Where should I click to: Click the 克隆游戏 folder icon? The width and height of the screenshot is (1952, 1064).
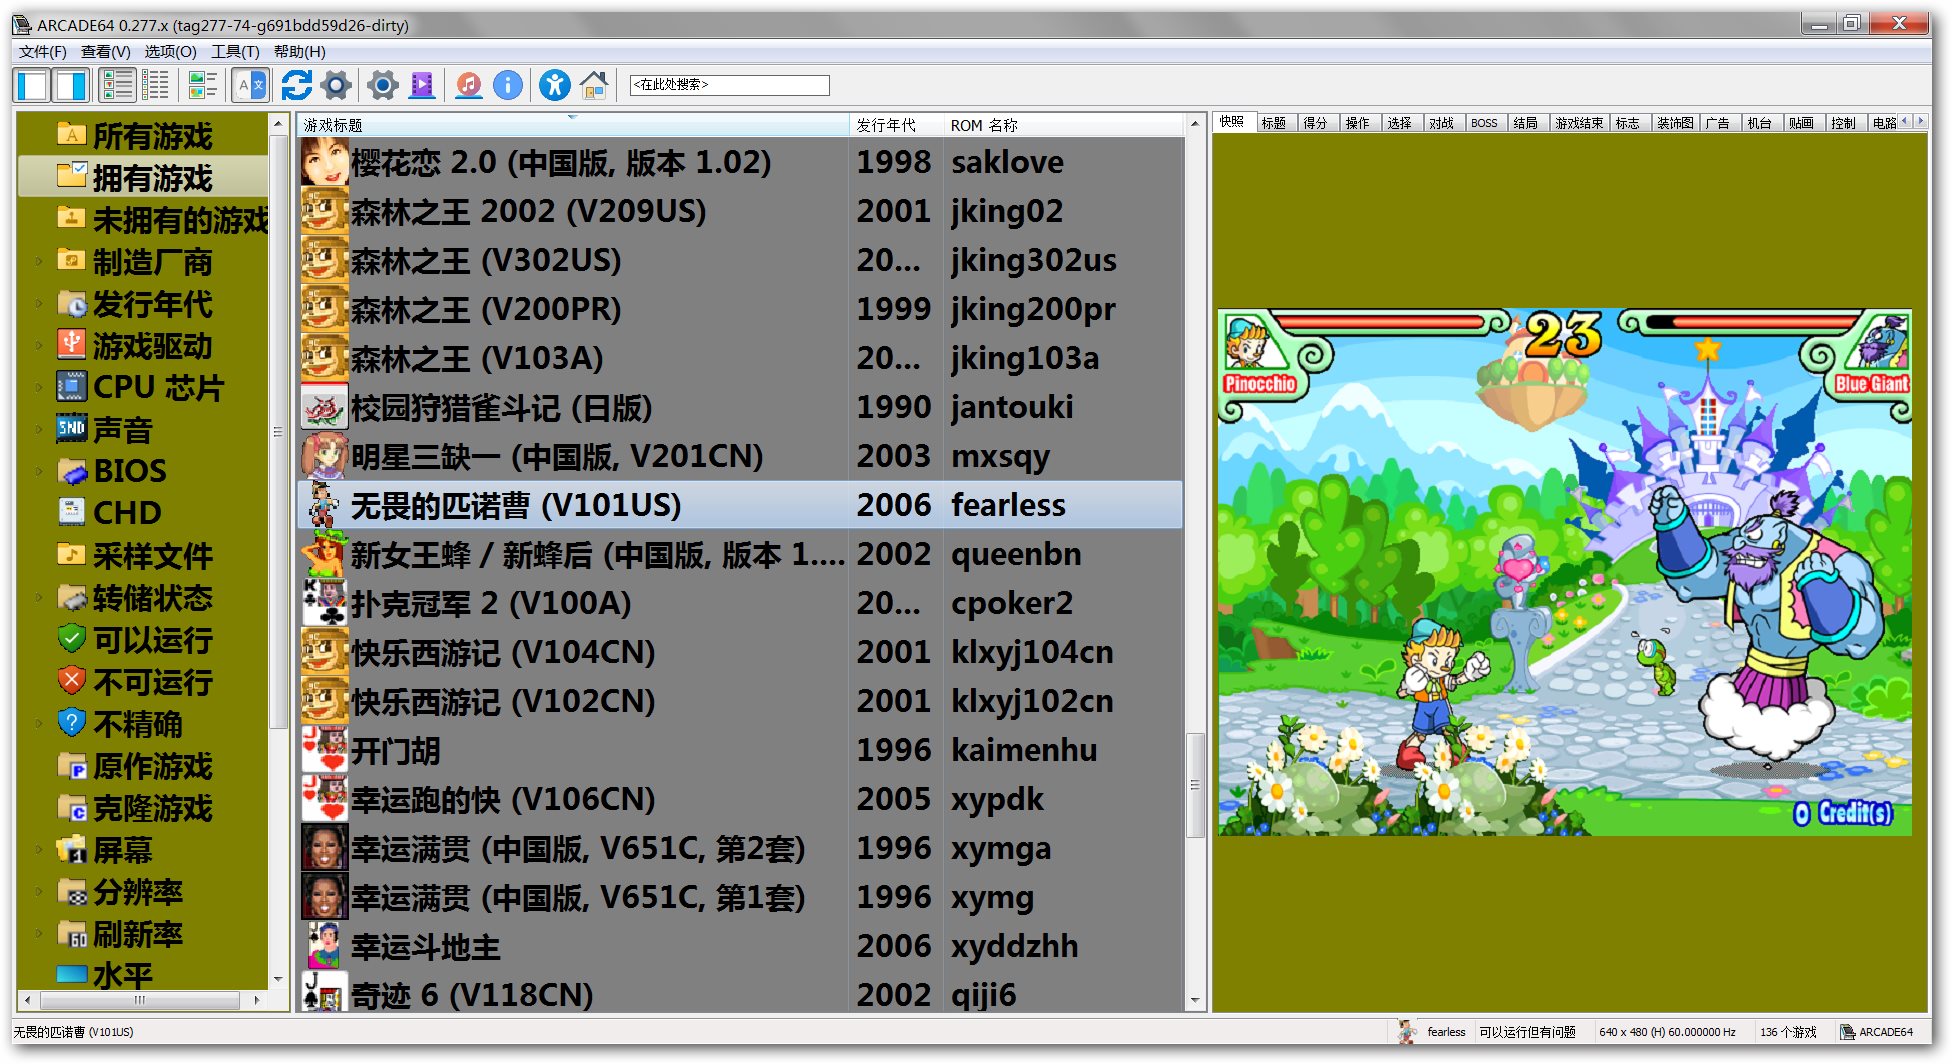71,808
